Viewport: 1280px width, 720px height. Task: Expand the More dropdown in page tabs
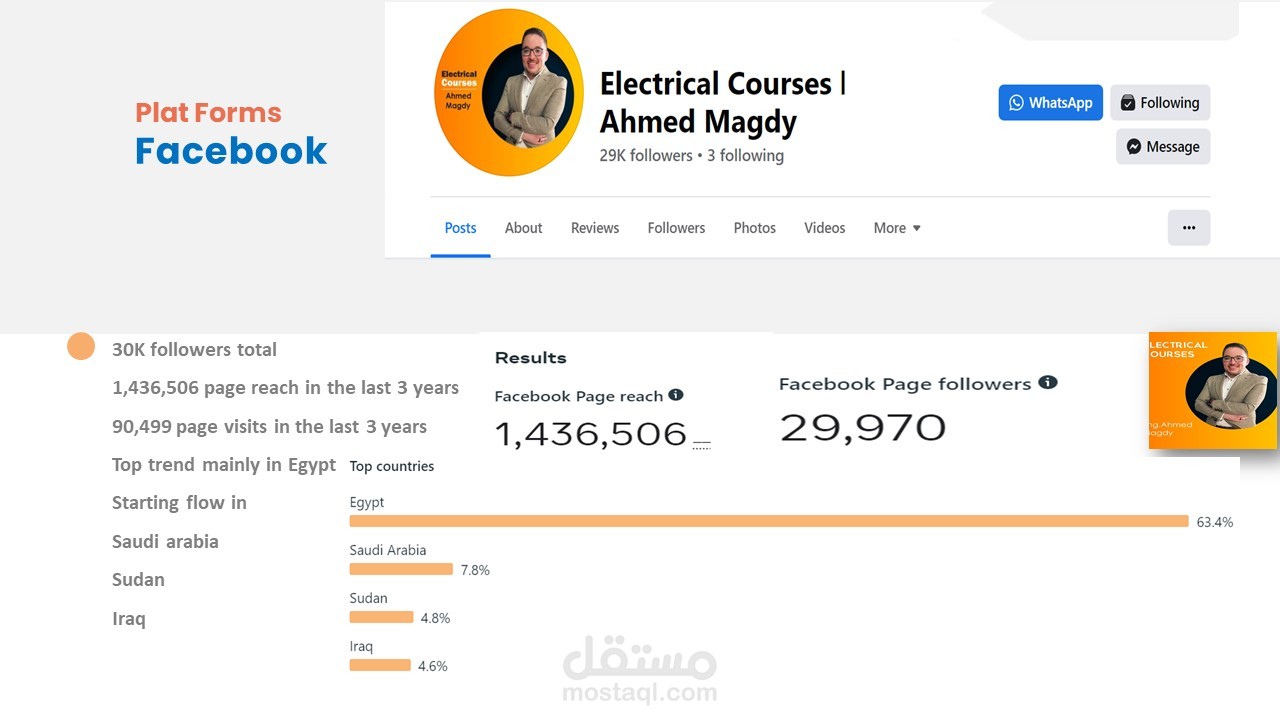[897, 228]
